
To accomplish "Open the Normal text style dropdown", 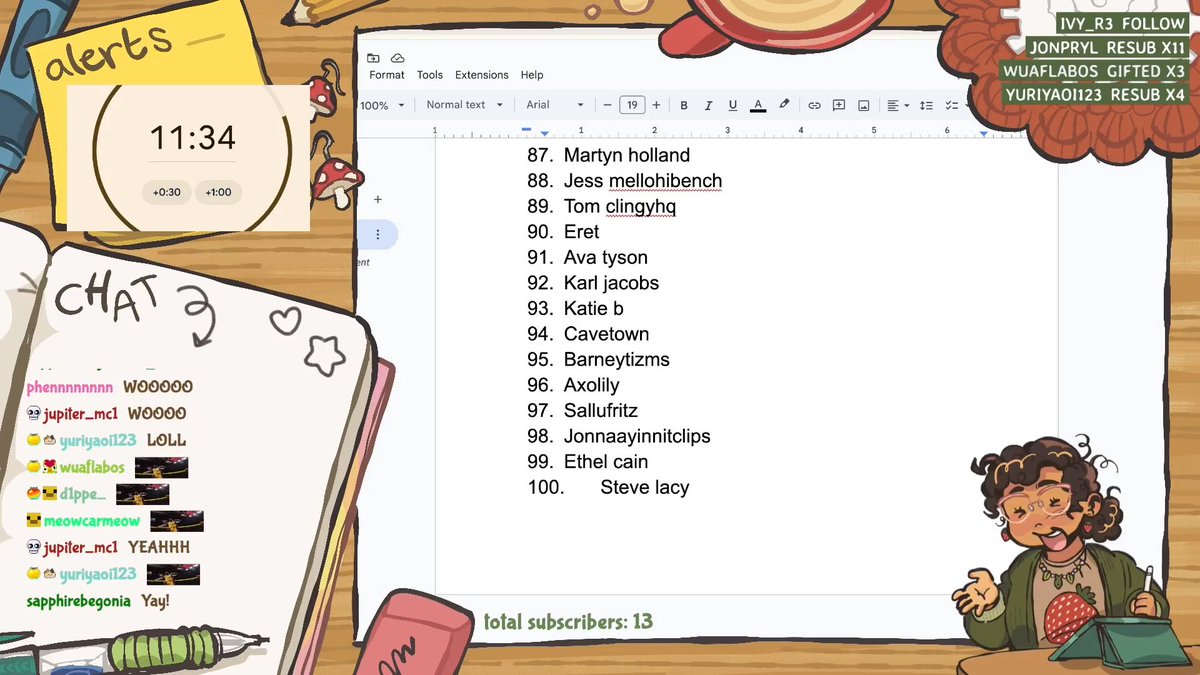I will click(x=465, y=105).
